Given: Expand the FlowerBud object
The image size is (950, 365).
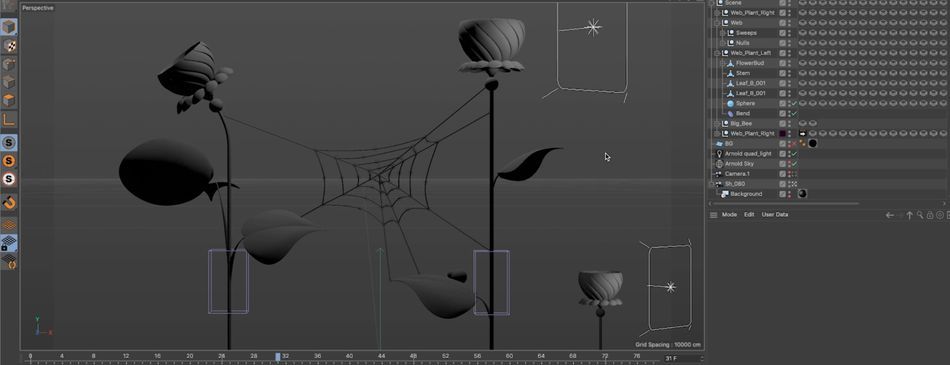Looking at the screenshot, I should [722, 63].
